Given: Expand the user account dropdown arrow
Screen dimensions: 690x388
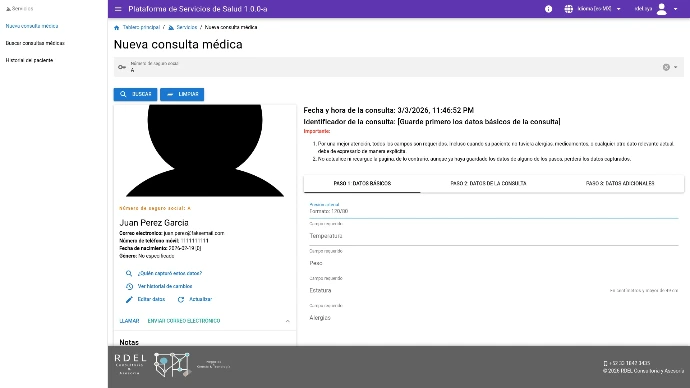Looking at the screenshot, I should click(675, 9).
